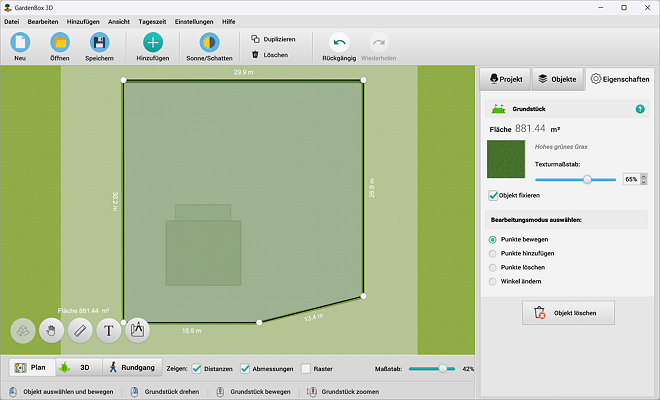This screenshot has height=400, width=660.
Task: Open the Bearbeiten menu
Action: pos(43,21)
